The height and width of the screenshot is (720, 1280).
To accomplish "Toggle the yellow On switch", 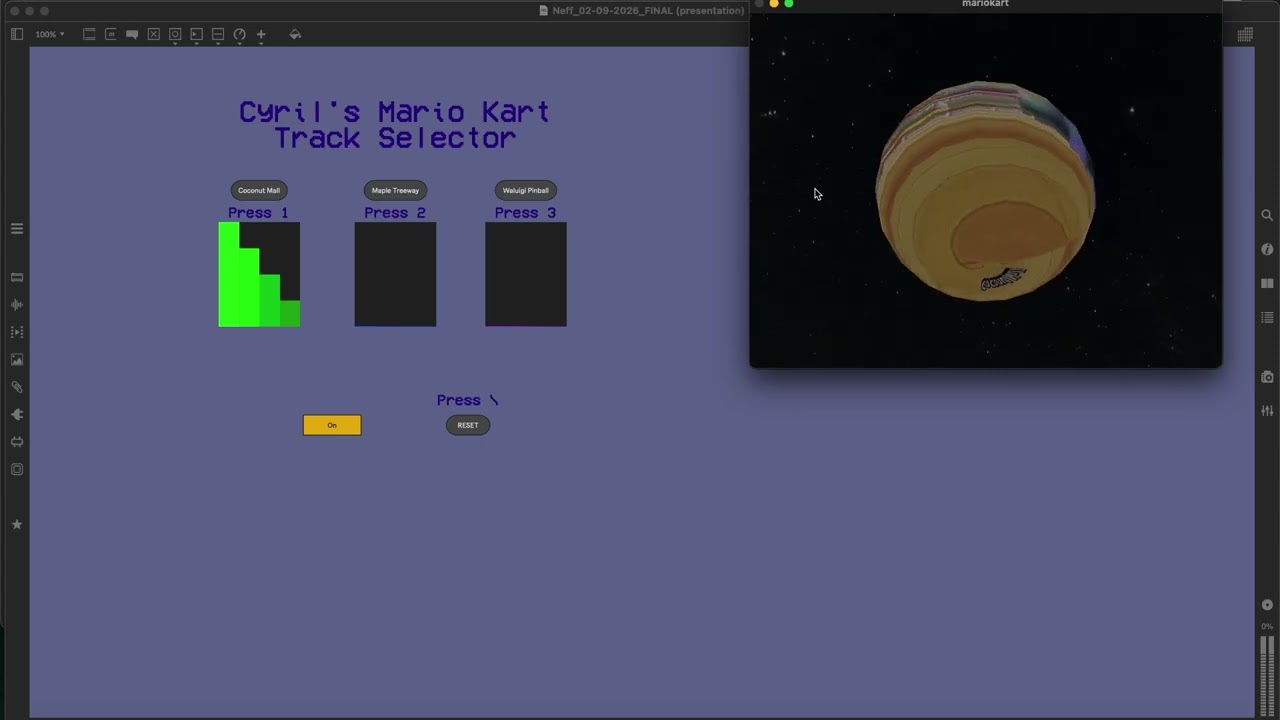I will tap(332, 425).
